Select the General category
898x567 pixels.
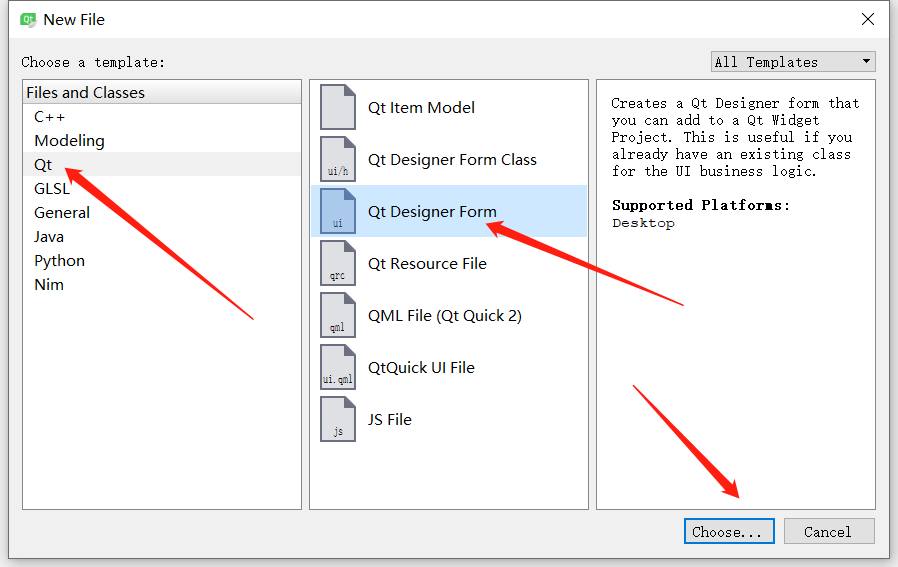162,212
